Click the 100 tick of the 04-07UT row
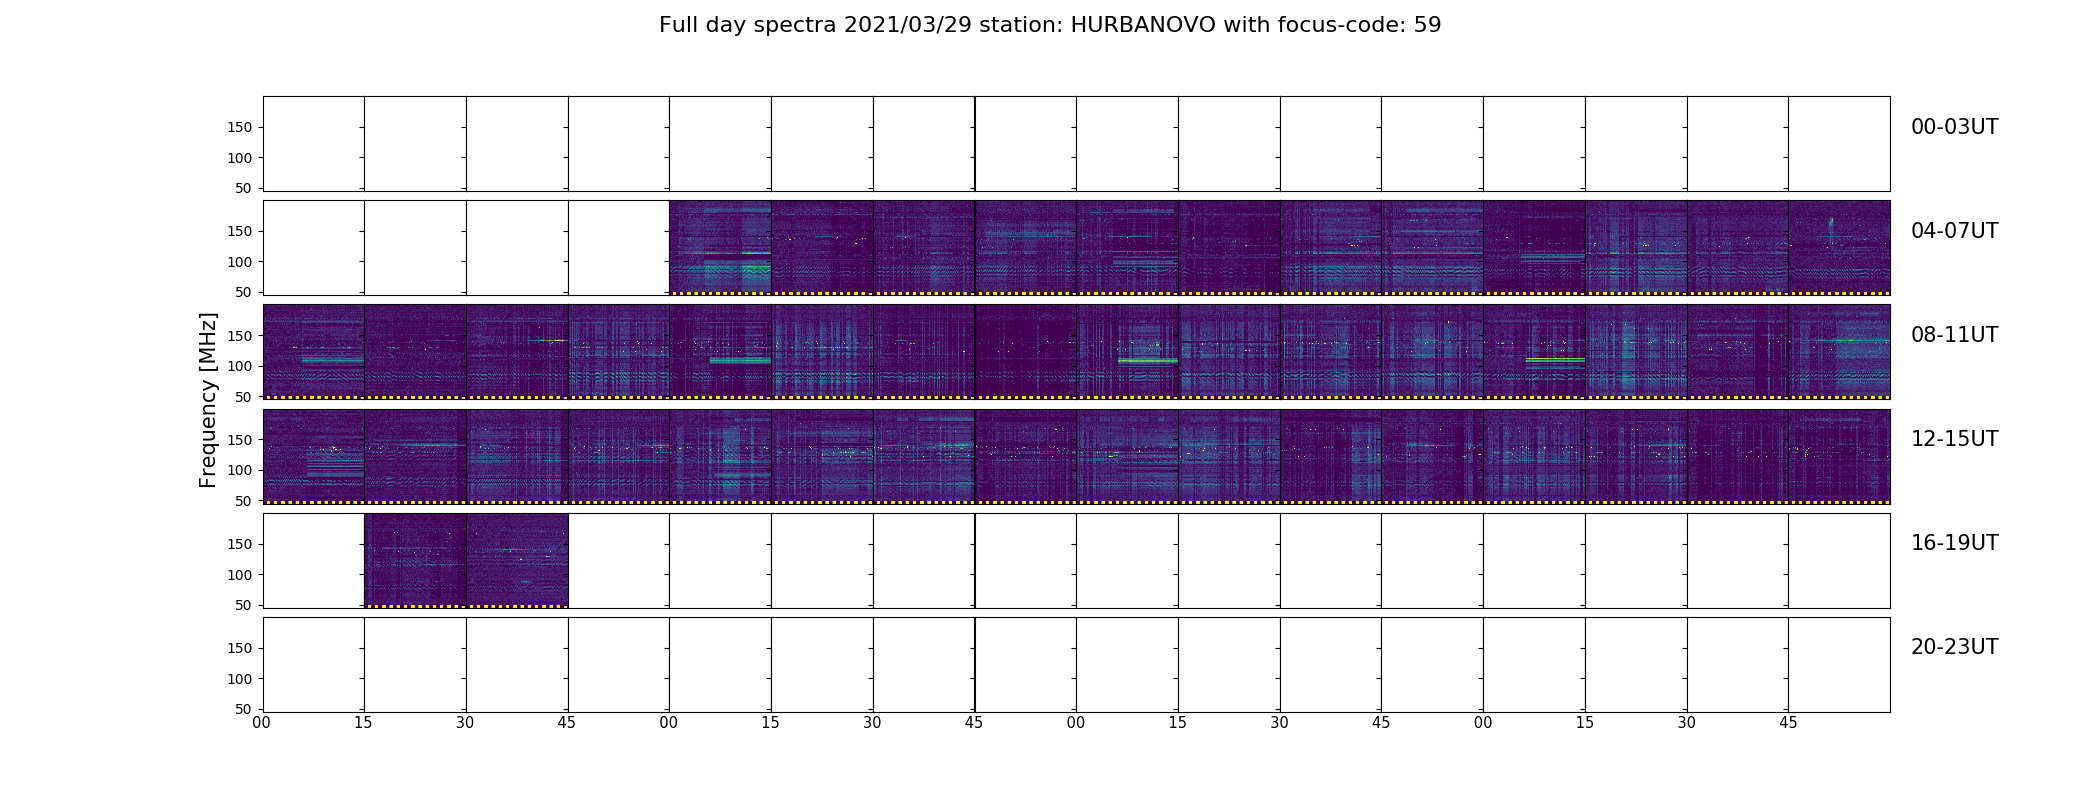Screen dimensions: 2100x800 (x=240, y=262)
